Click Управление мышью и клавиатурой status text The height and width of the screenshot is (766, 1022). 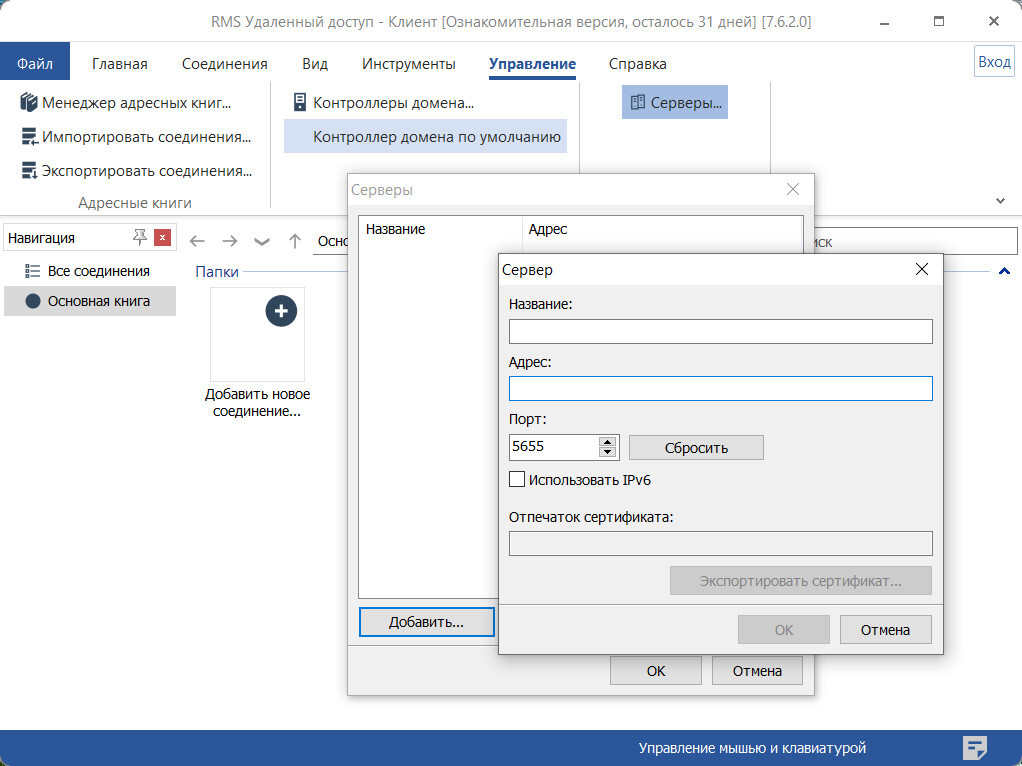pos(752,748)
